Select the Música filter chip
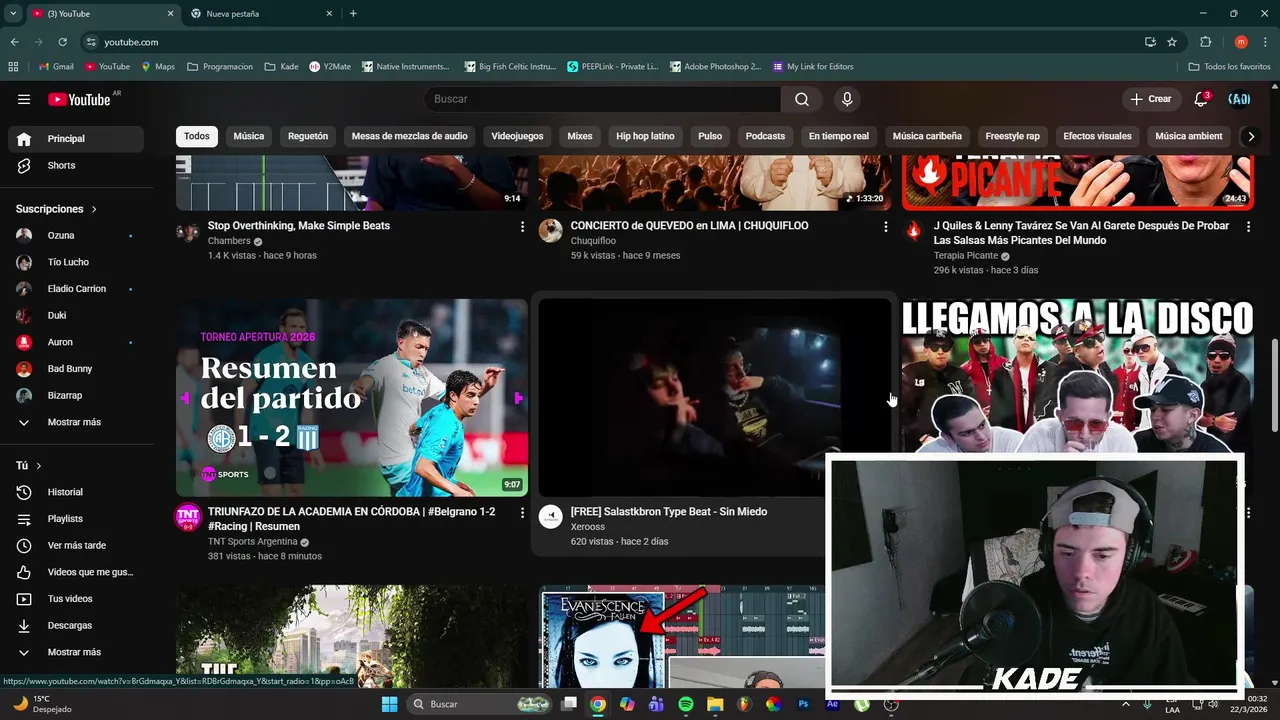Screen dimensions: 1280x720 249,136
